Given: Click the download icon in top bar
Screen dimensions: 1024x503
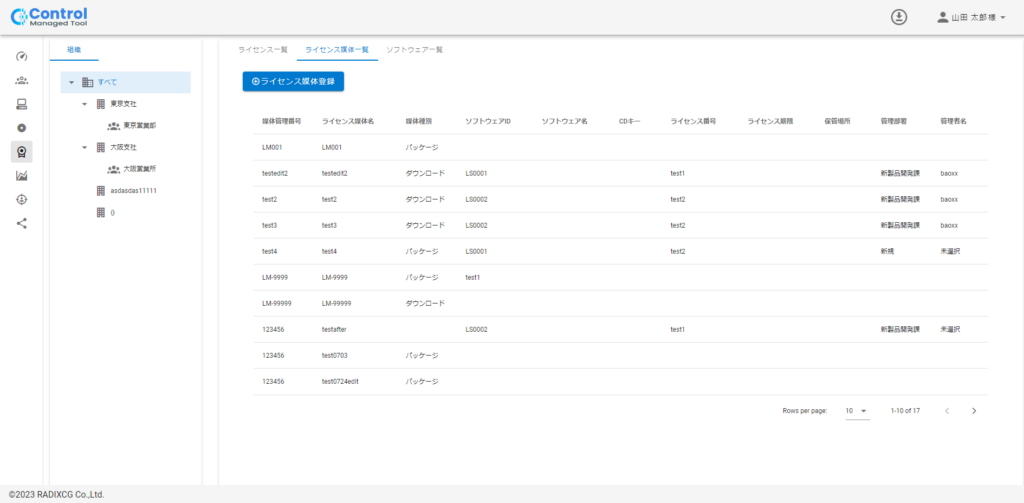Looking at the screenshot, I should [x=899, y=18].
